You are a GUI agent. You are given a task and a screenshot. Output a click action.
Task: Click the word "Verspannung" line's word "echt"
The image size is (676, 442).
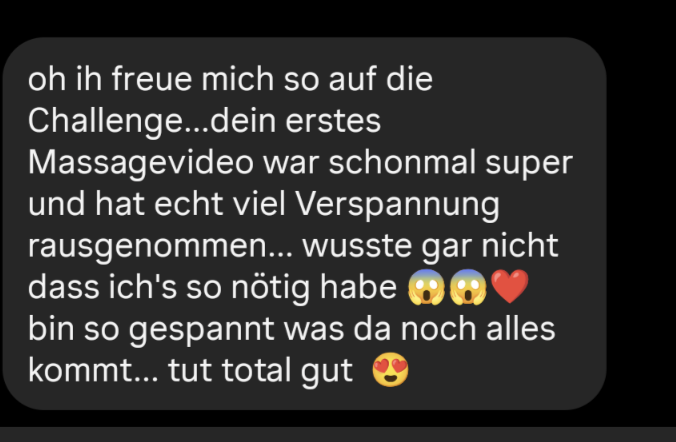pos(188,204)
